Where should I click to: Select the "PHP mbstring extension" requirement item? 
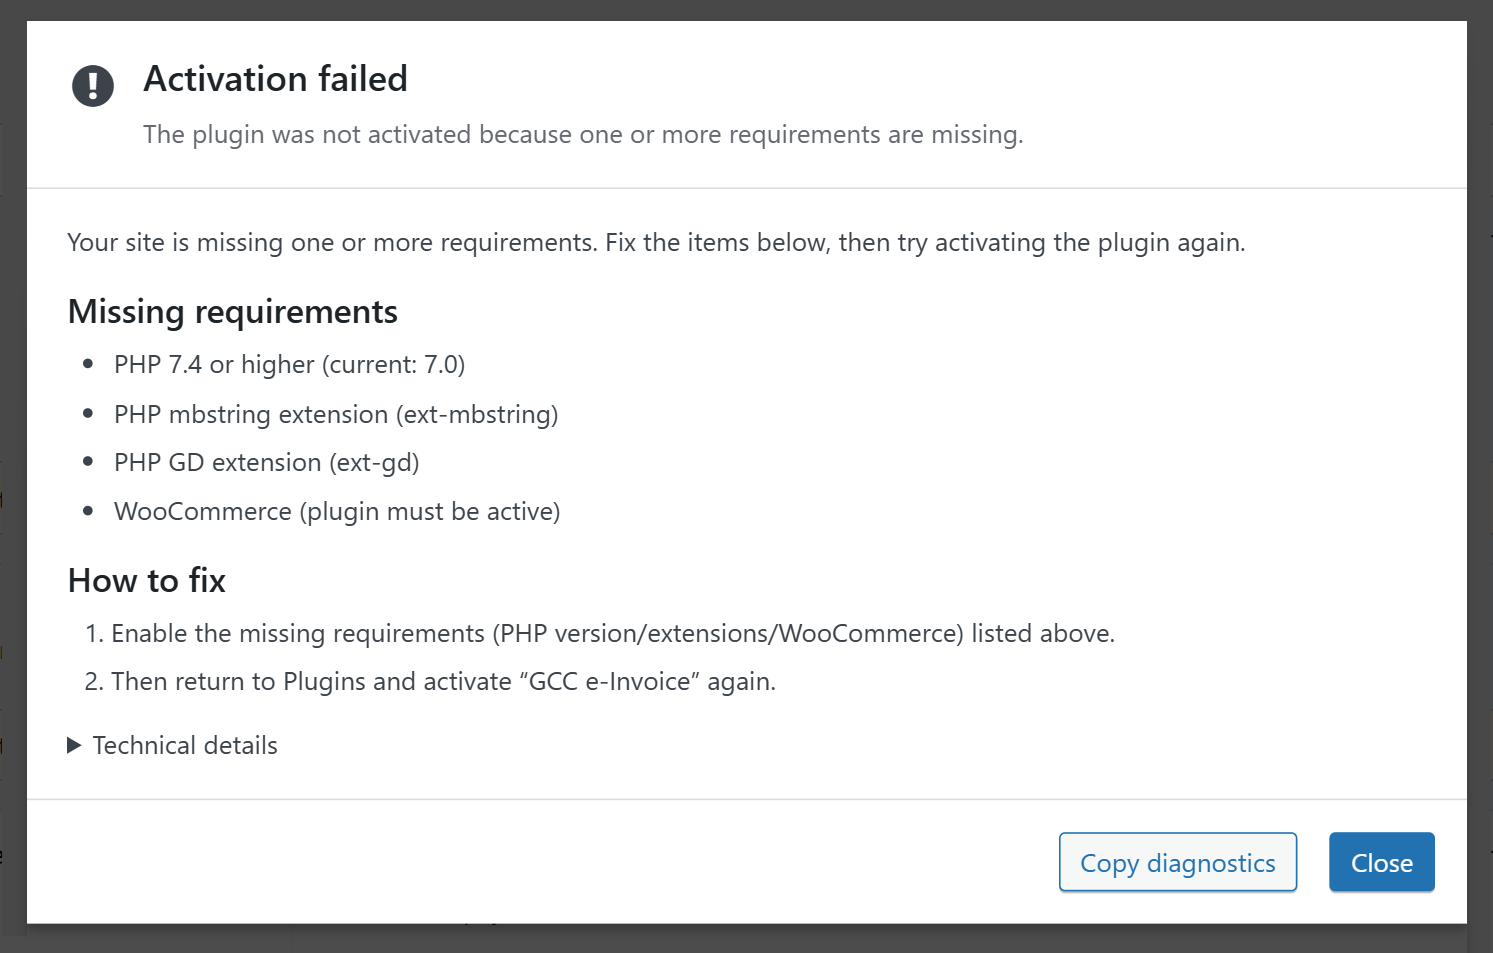(x=335, y=414)
